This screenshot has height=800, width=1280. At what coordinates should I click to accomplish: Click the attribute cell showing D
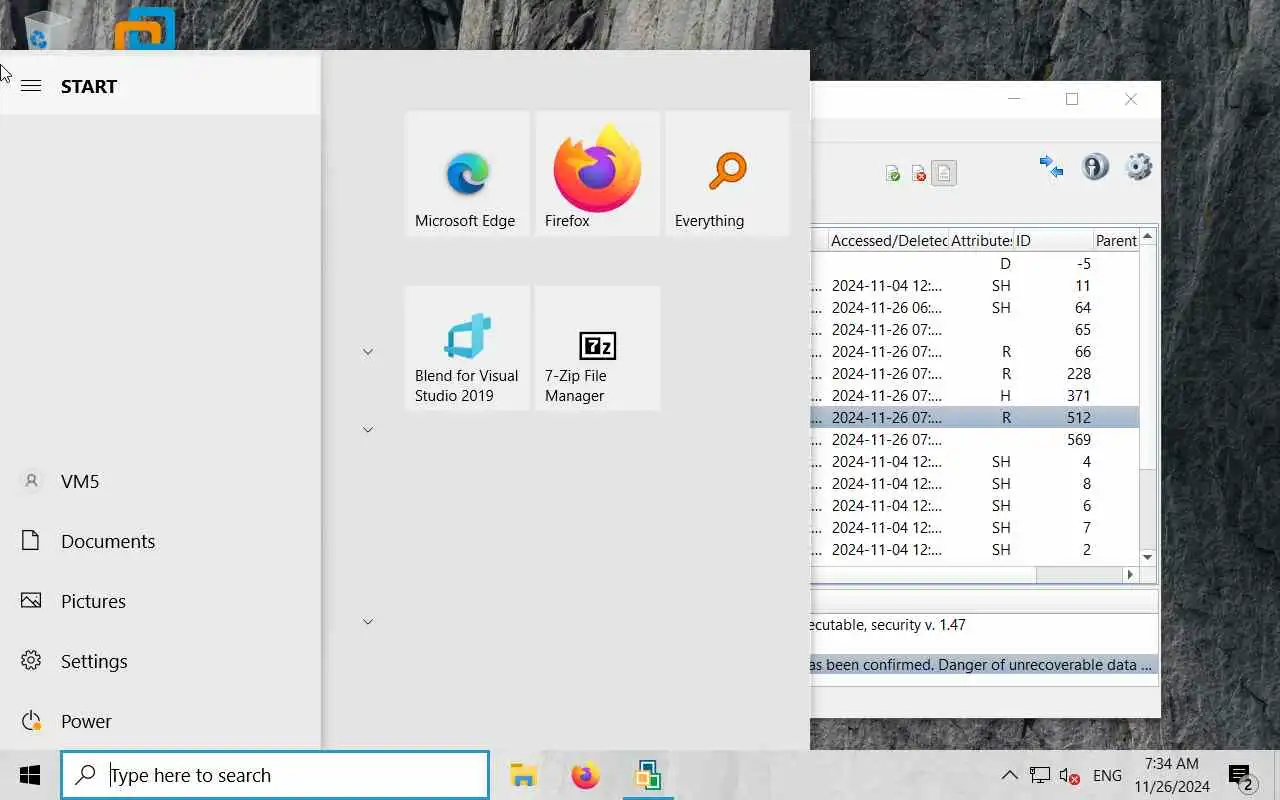[x=1005, y=264]
